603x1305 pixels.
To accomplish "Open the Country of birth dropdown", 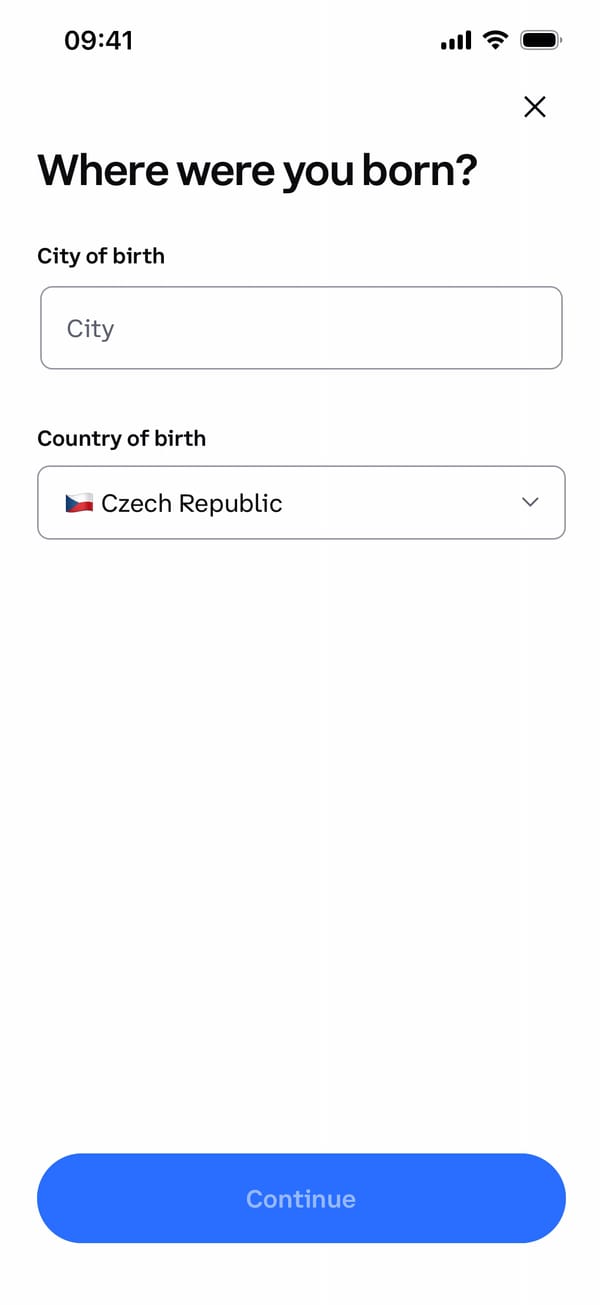I will coord(301,502).
